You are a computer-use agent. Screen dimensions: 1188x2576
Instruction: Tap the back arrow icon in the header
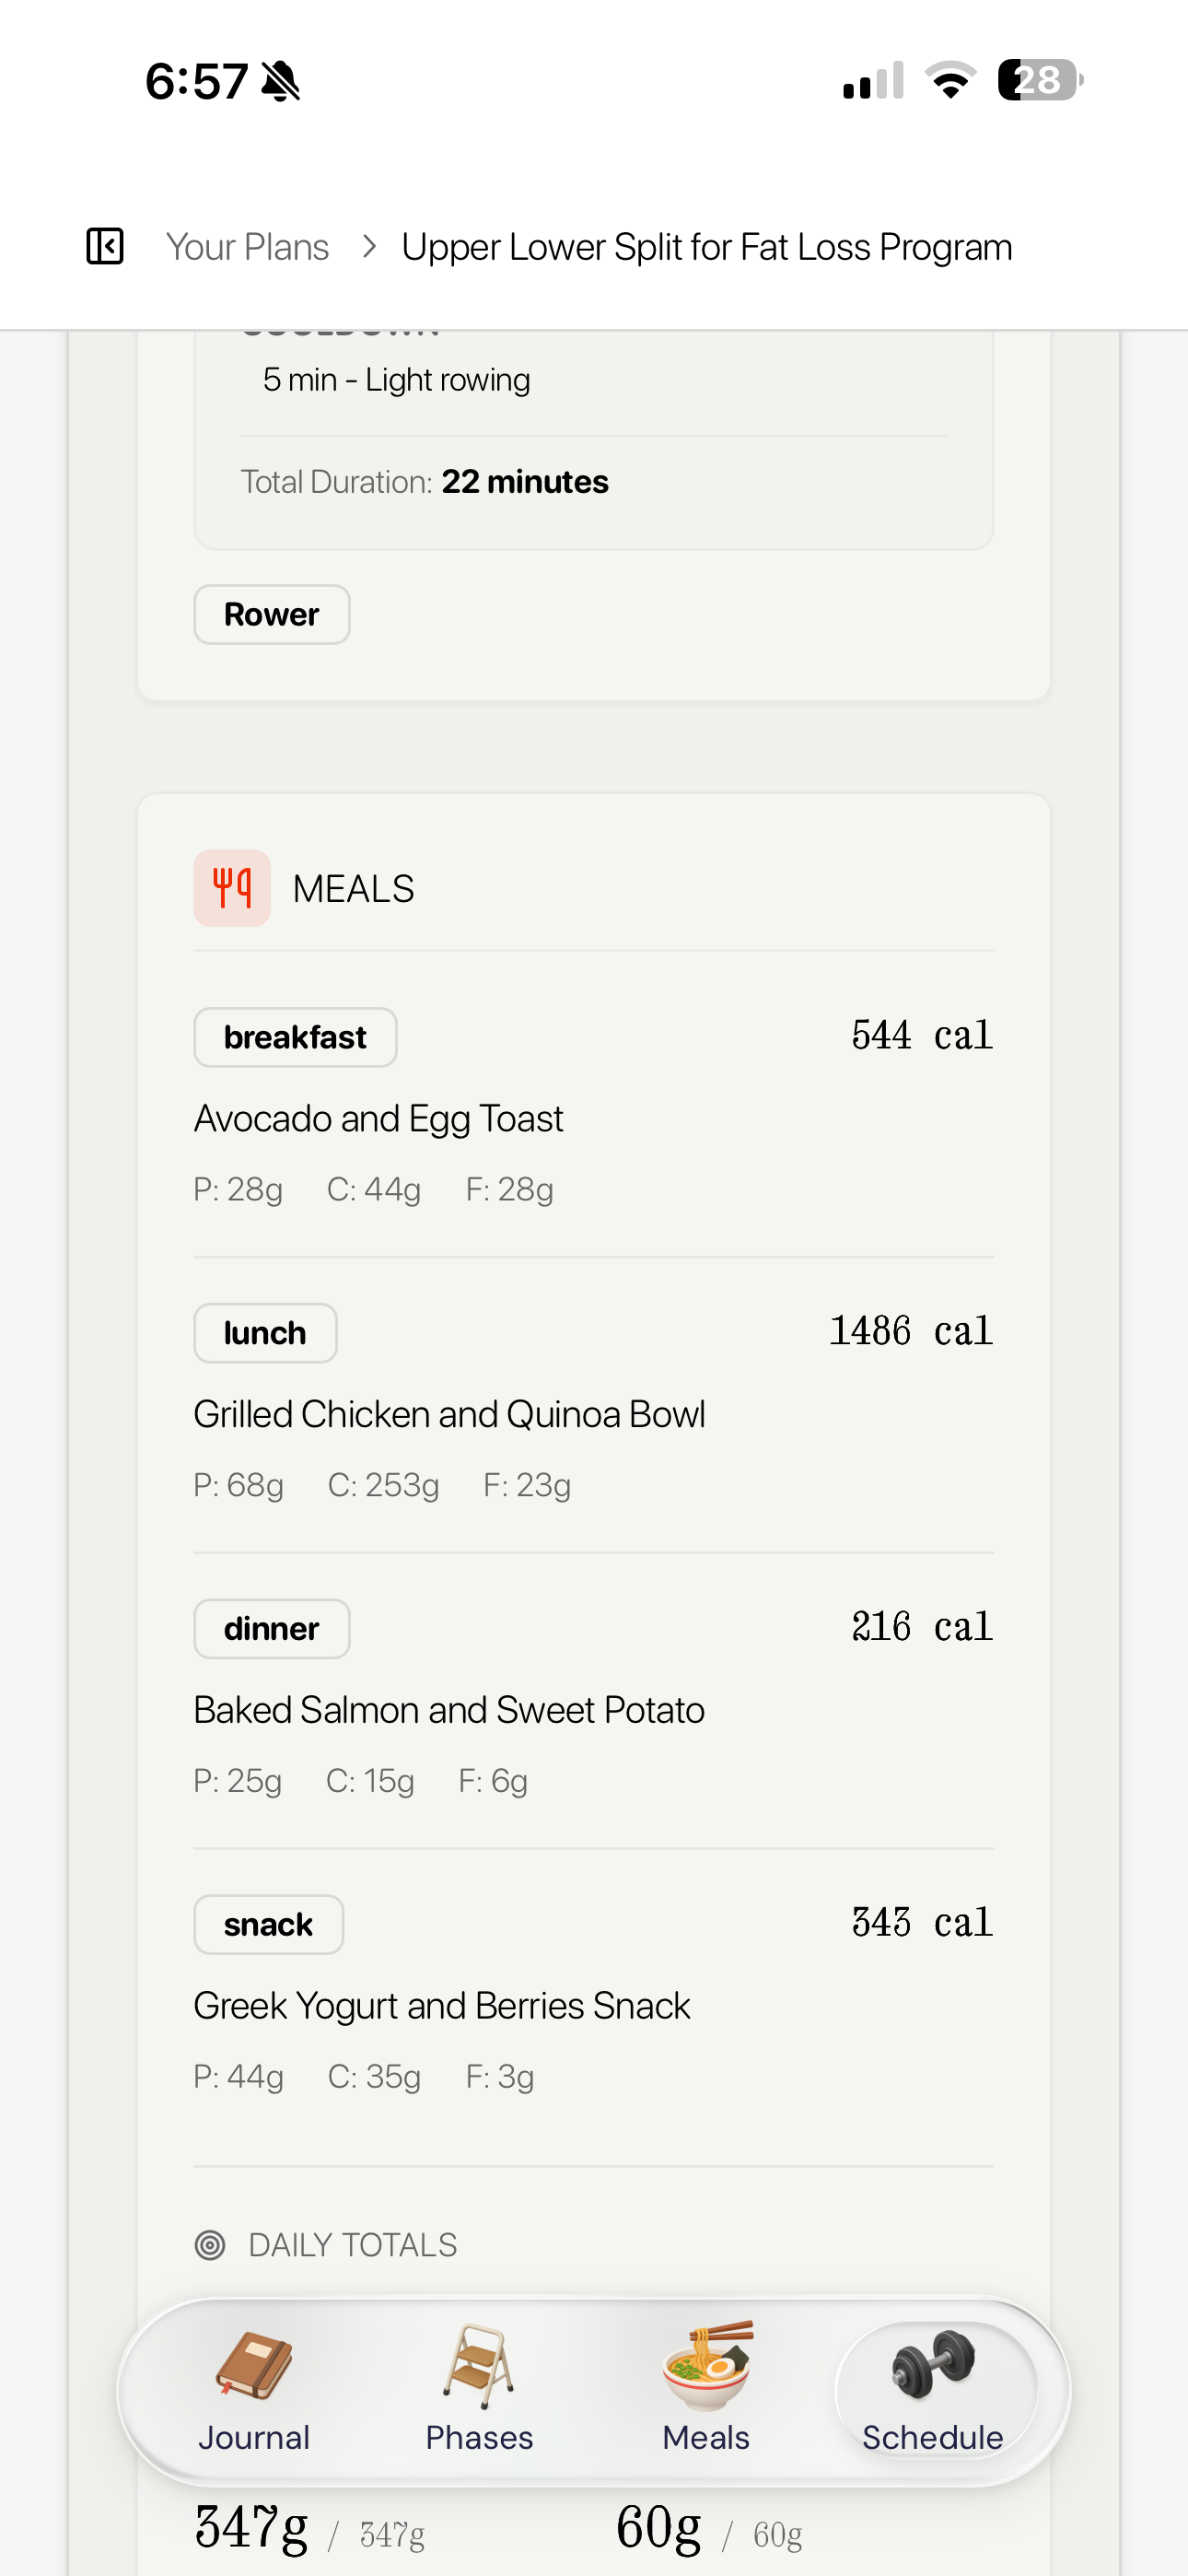click(x=105, y=246)
